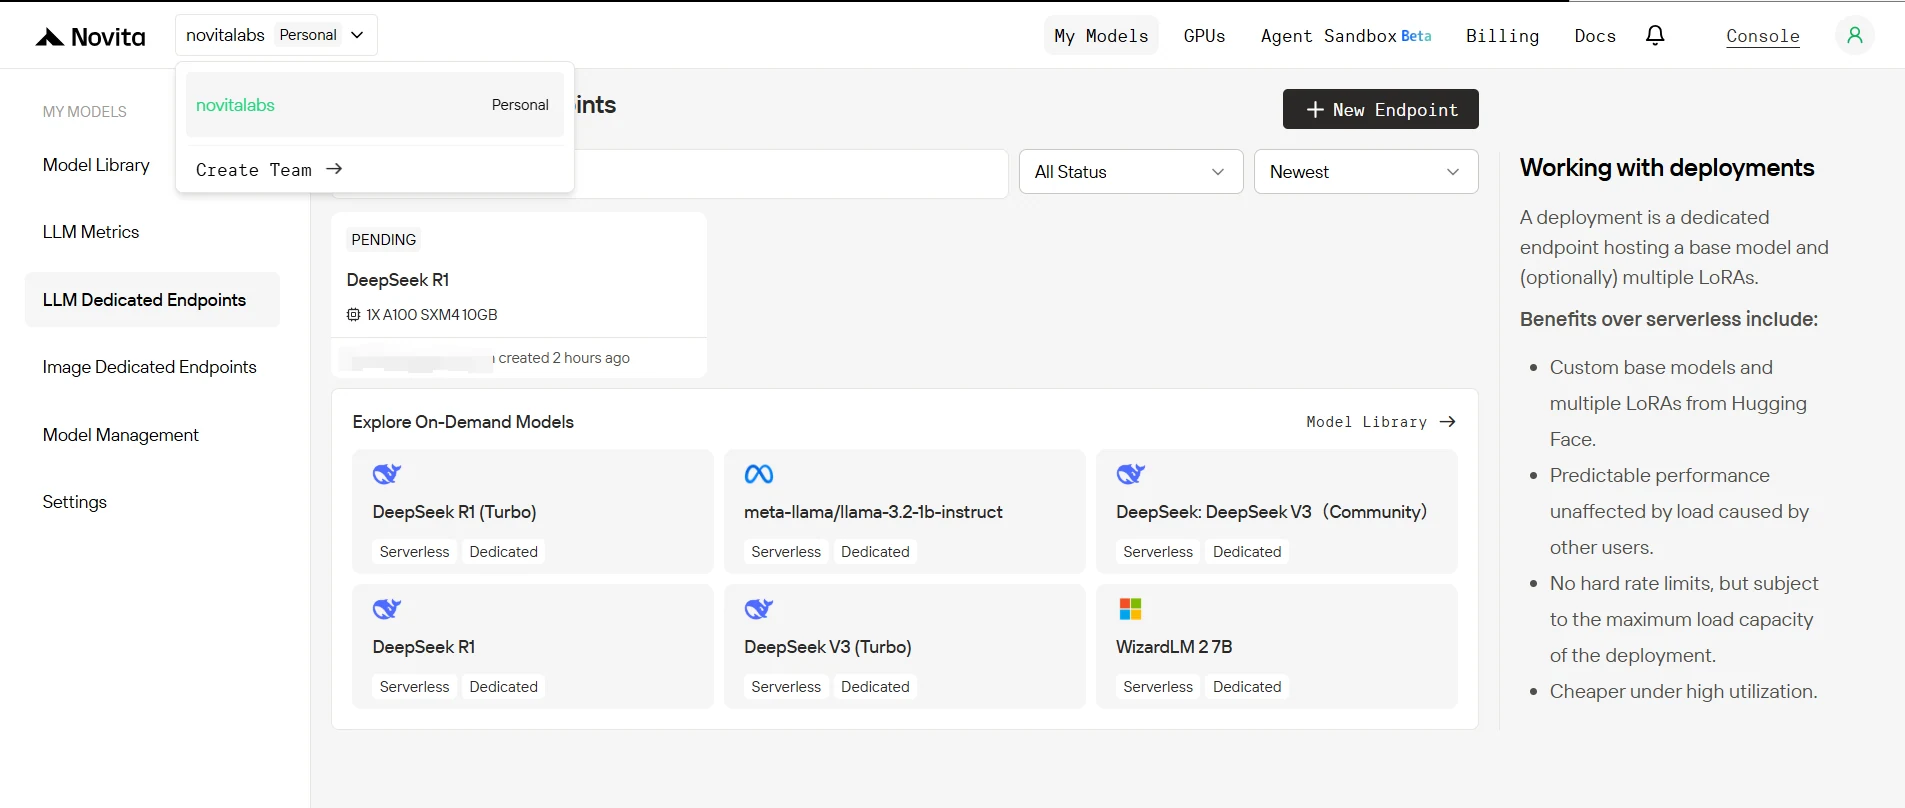Click the Explore On-Demand Models heading

(463, 422)
